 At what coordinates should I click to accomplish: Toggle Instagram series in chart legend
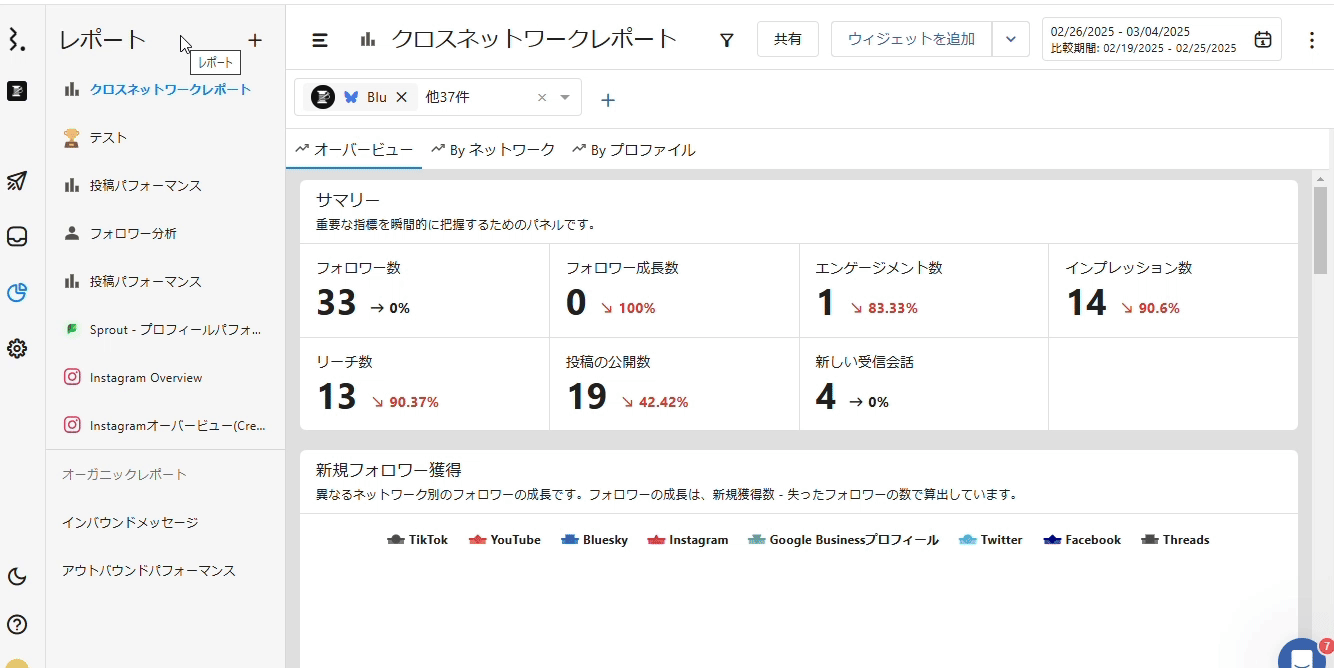click(687, 540)
